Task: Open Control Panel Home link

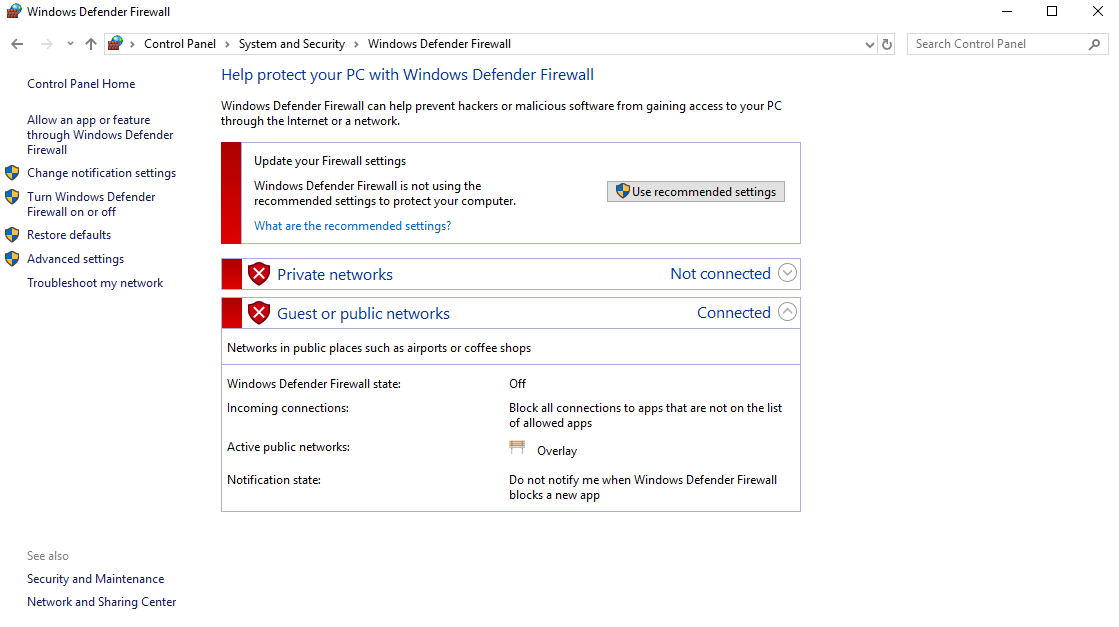Action: (x=81, y=83)
